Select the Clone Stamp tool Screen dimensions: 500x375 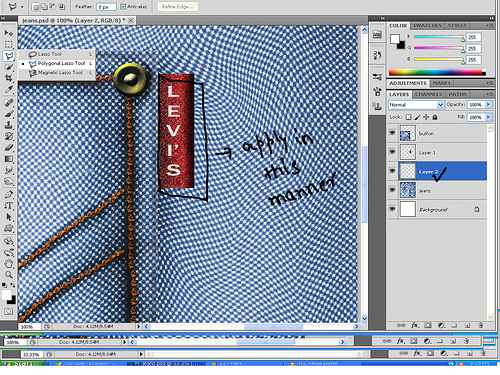[9, 125]
